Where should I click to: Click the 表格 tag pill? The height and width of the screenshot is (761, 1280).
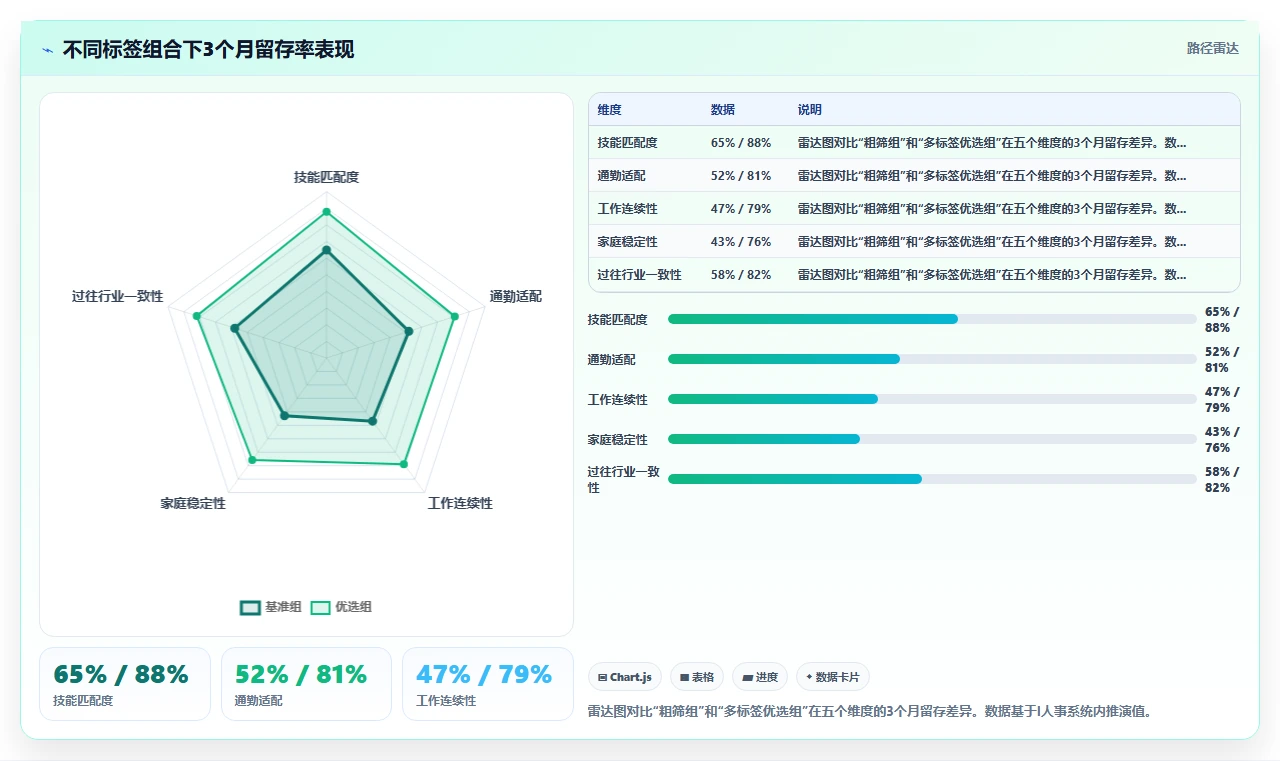pos(697,677)
